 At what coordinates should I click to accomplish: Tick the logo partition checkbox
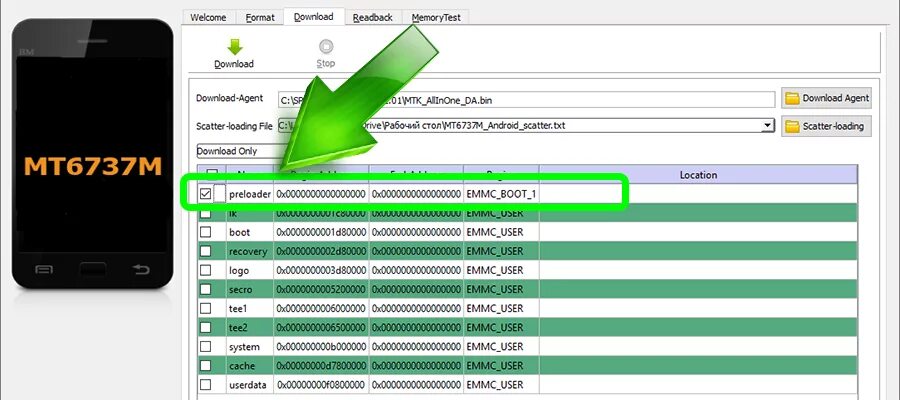coord(205,270)
